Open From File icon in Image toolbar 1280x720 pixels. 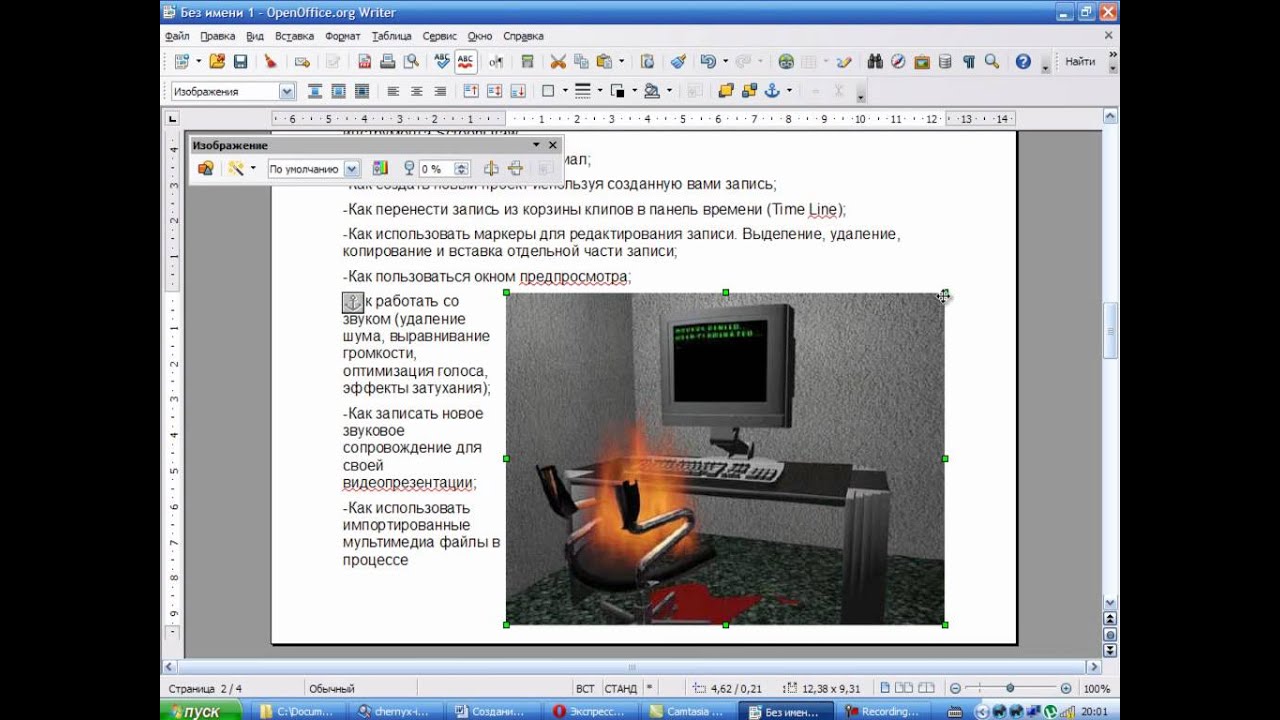205,169
